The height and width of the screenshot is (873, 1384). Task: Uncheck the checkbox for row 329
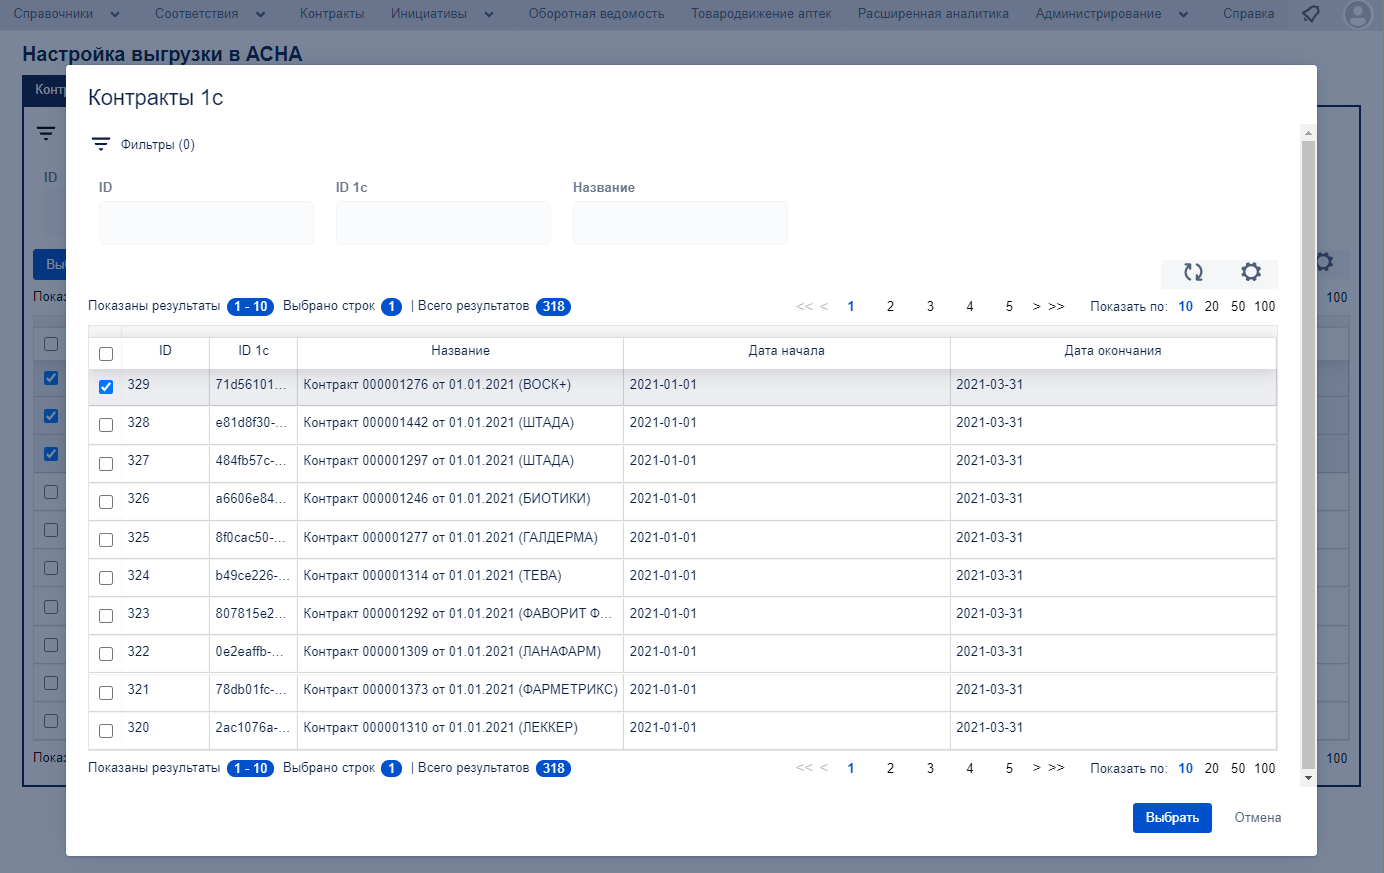pos(106,386)
